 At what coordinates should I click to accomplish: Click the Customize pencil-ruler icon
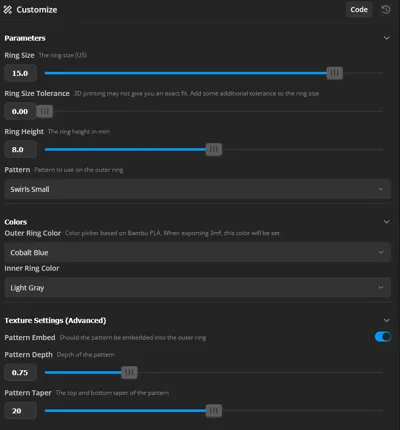click(7, 10)
